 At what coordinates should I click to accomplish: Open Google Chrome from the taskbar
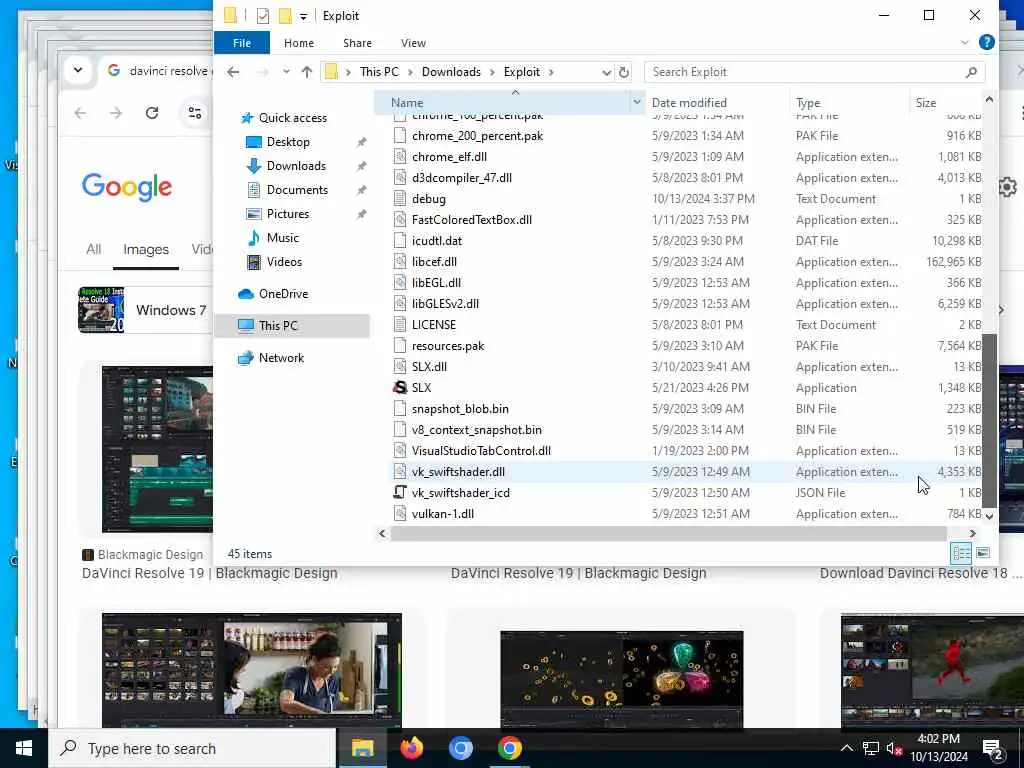(x=509, y=748)
